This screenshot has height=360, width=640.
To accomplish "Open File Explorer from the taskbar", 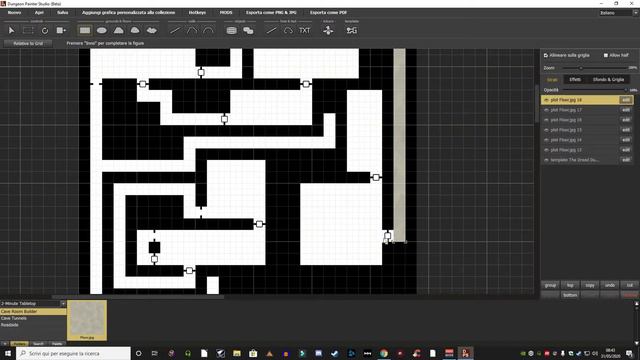I will [237, 353].
